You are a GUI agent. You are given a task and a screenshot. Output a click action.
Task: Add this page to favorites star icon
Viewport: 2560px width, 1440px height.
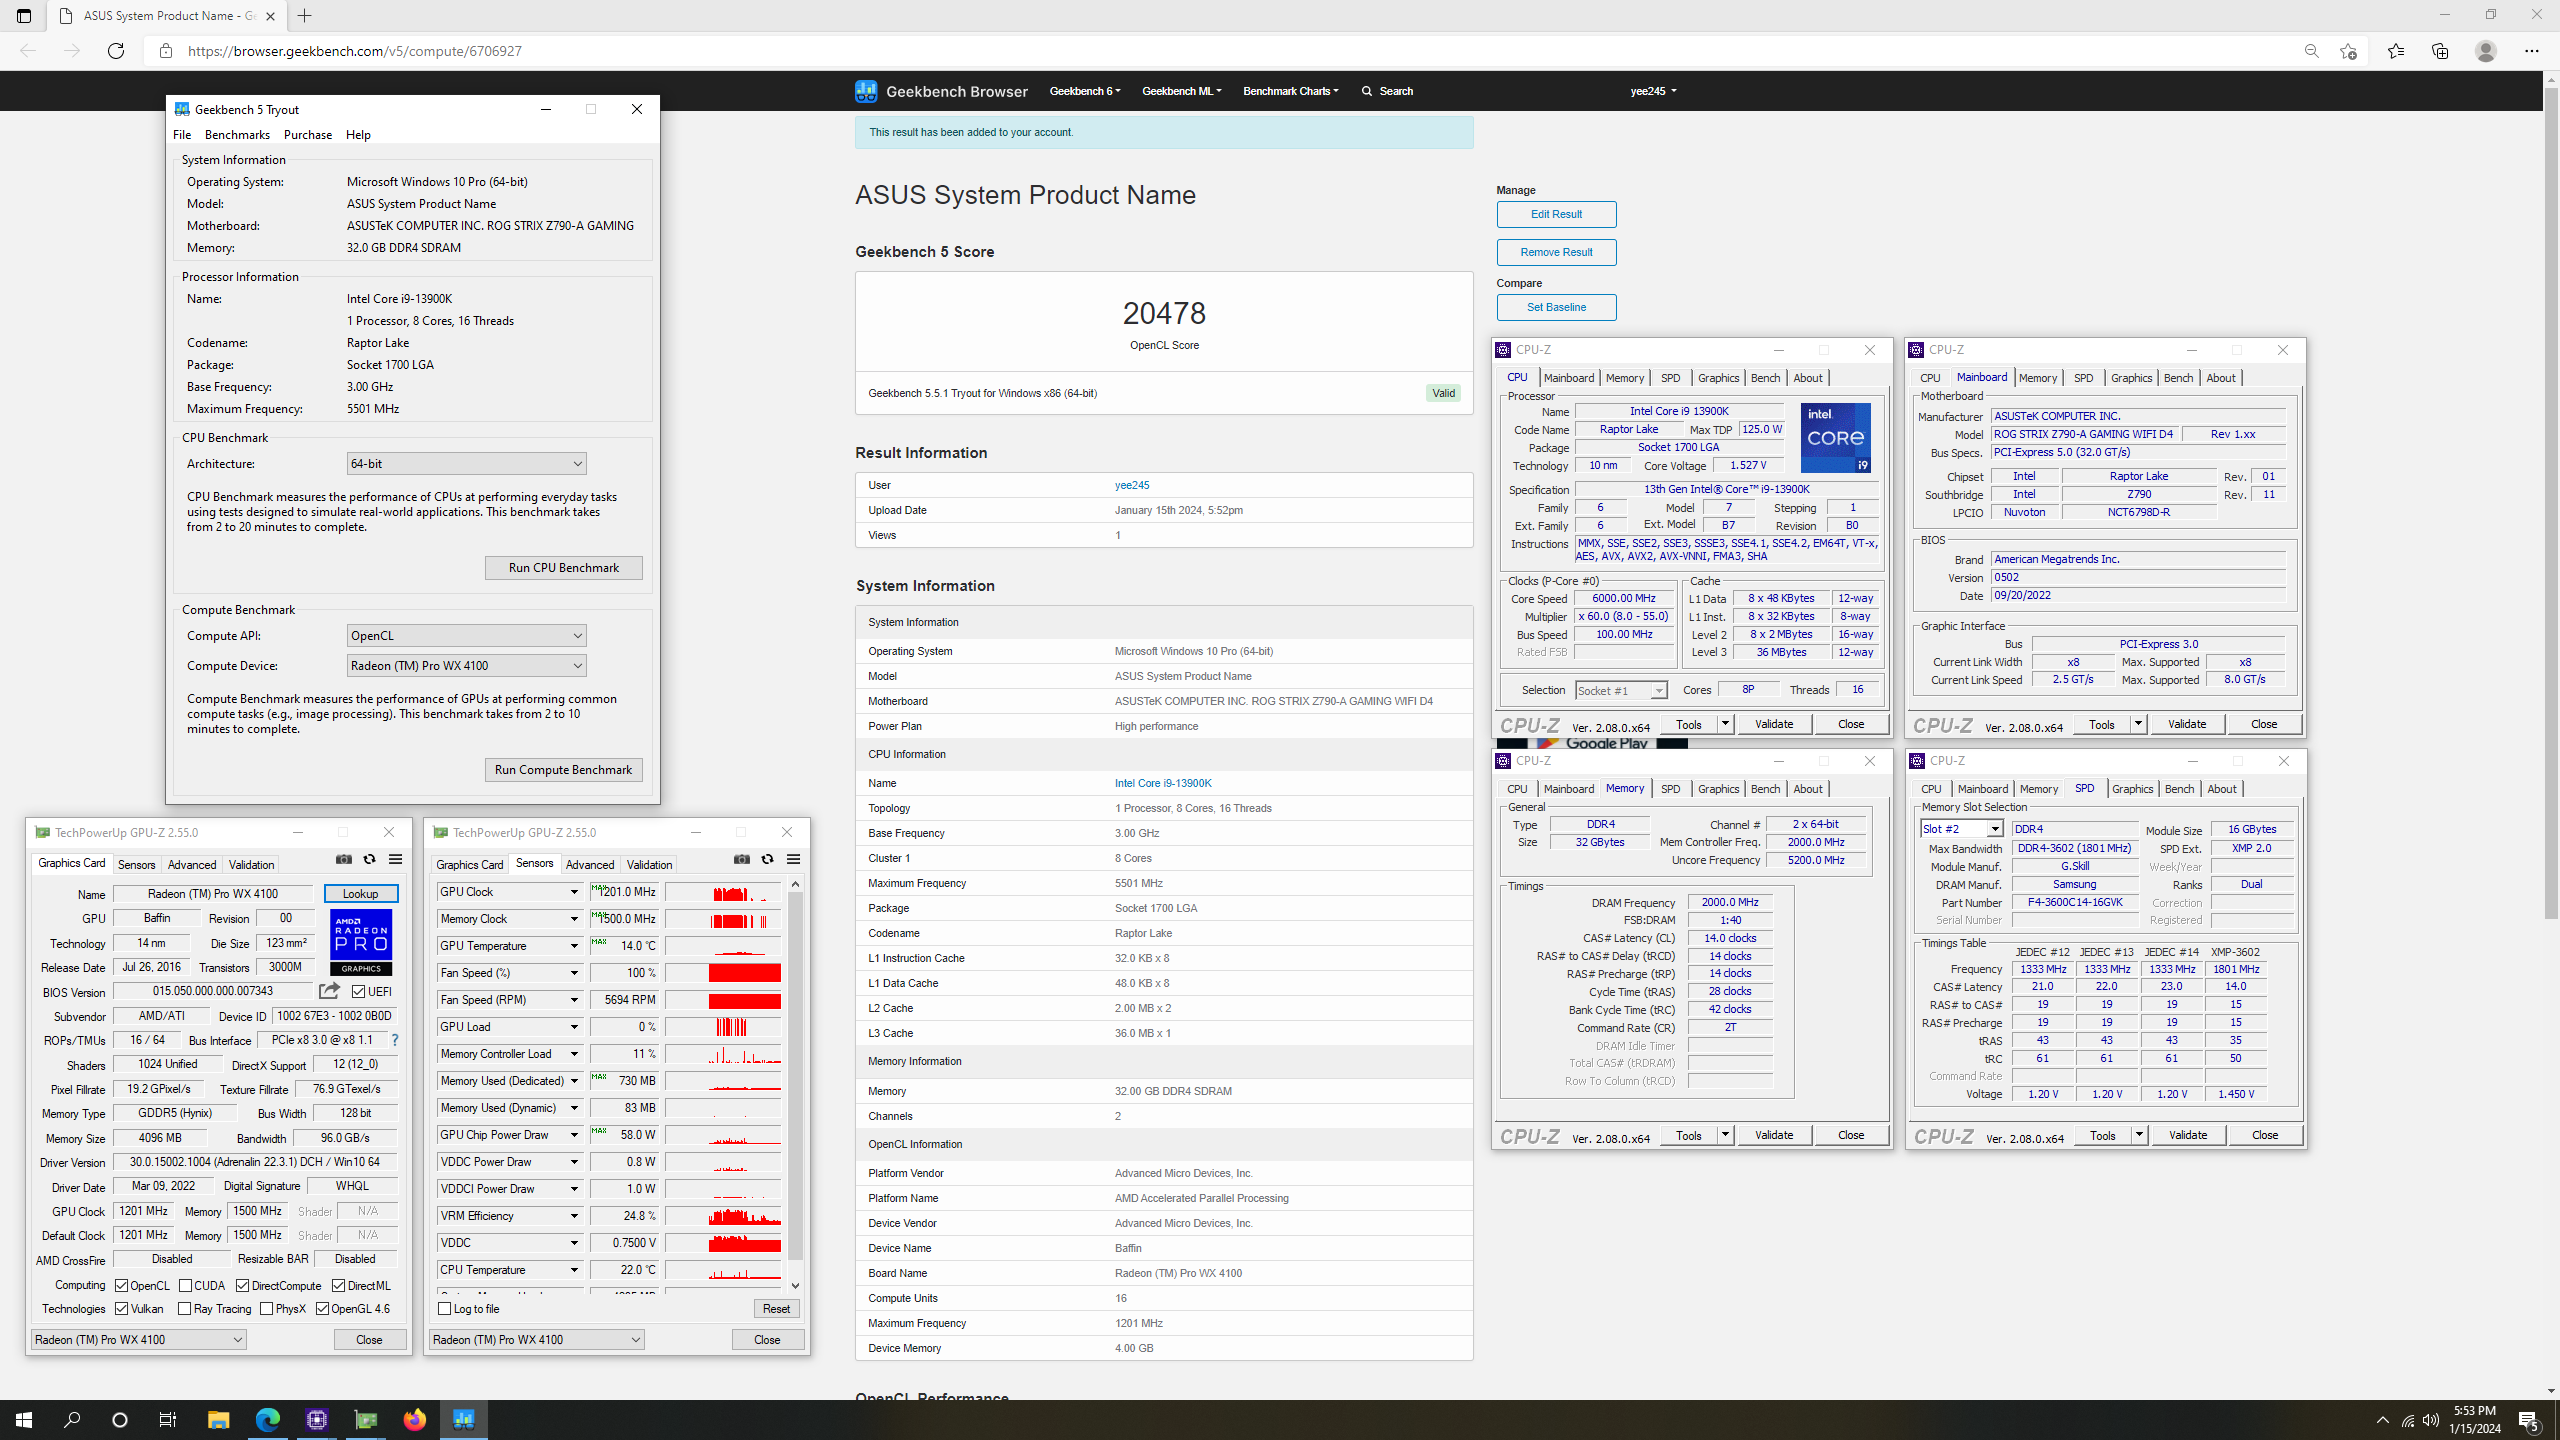[x=2349, y=51]
